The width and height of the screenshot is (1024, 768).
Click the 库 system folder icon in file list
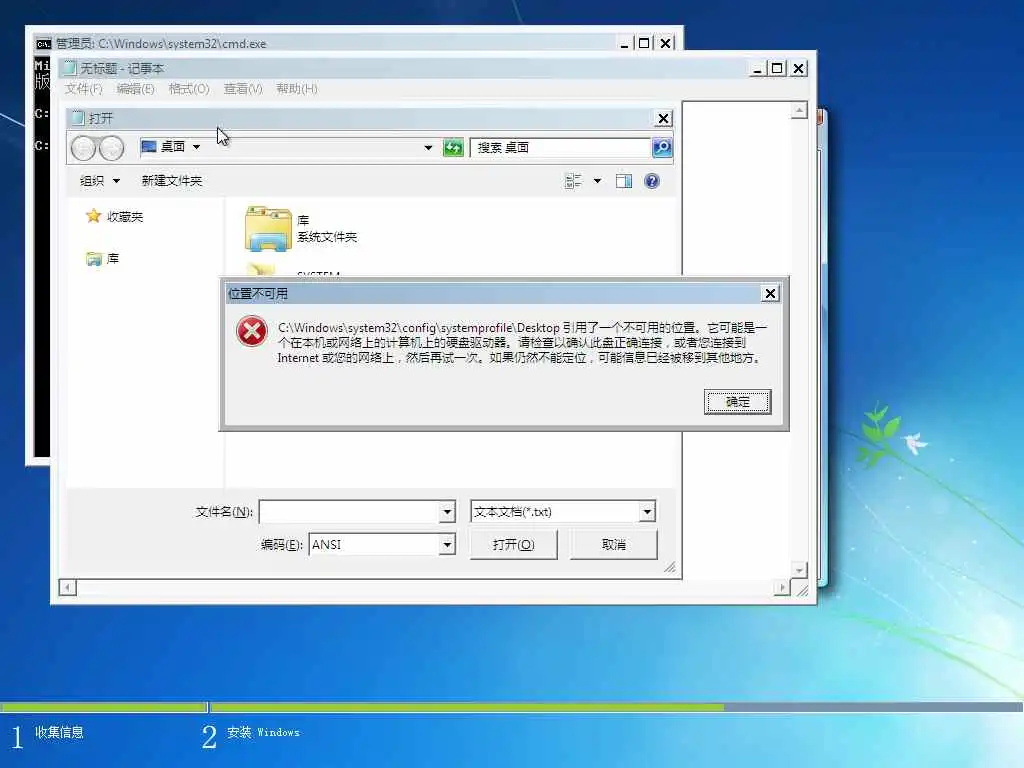(268, 229)
